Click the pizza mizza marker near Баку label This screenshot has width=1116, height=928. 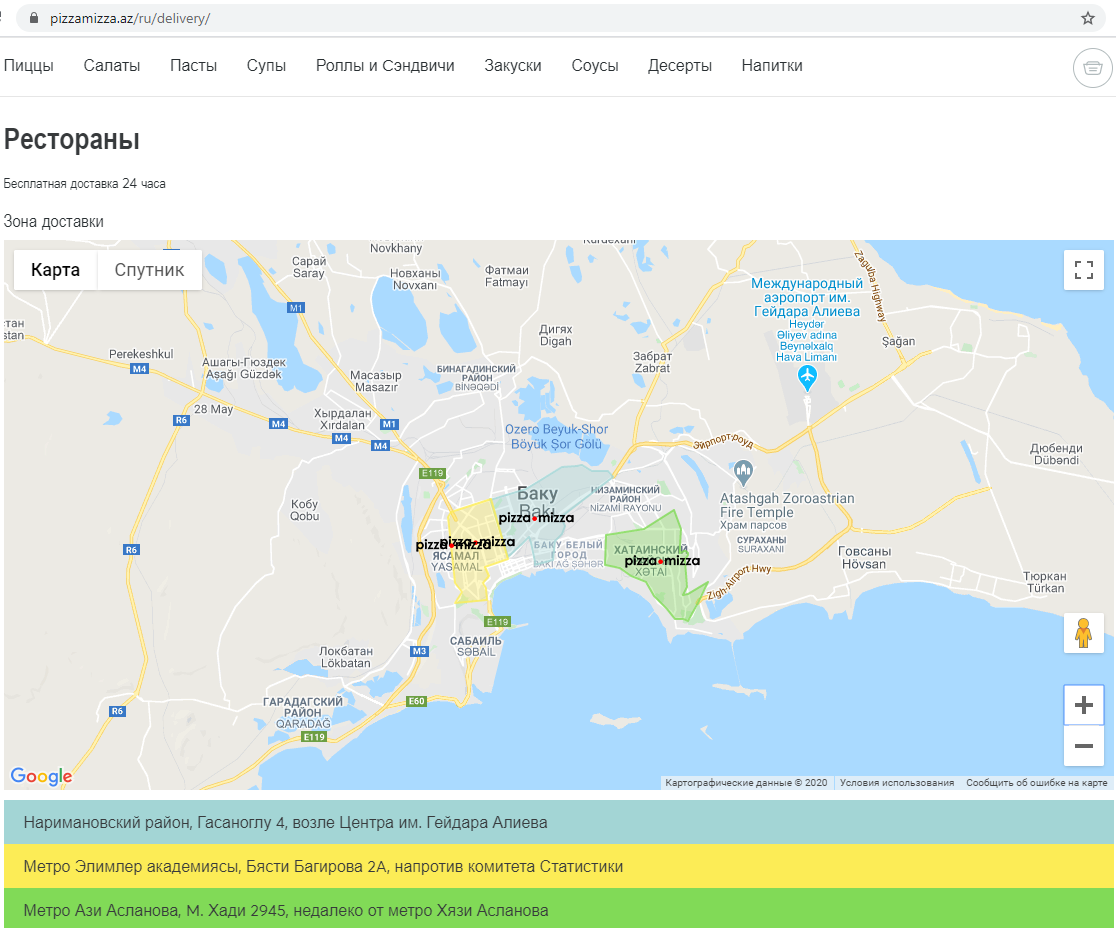pyautogui.click(x=536, y=518)
